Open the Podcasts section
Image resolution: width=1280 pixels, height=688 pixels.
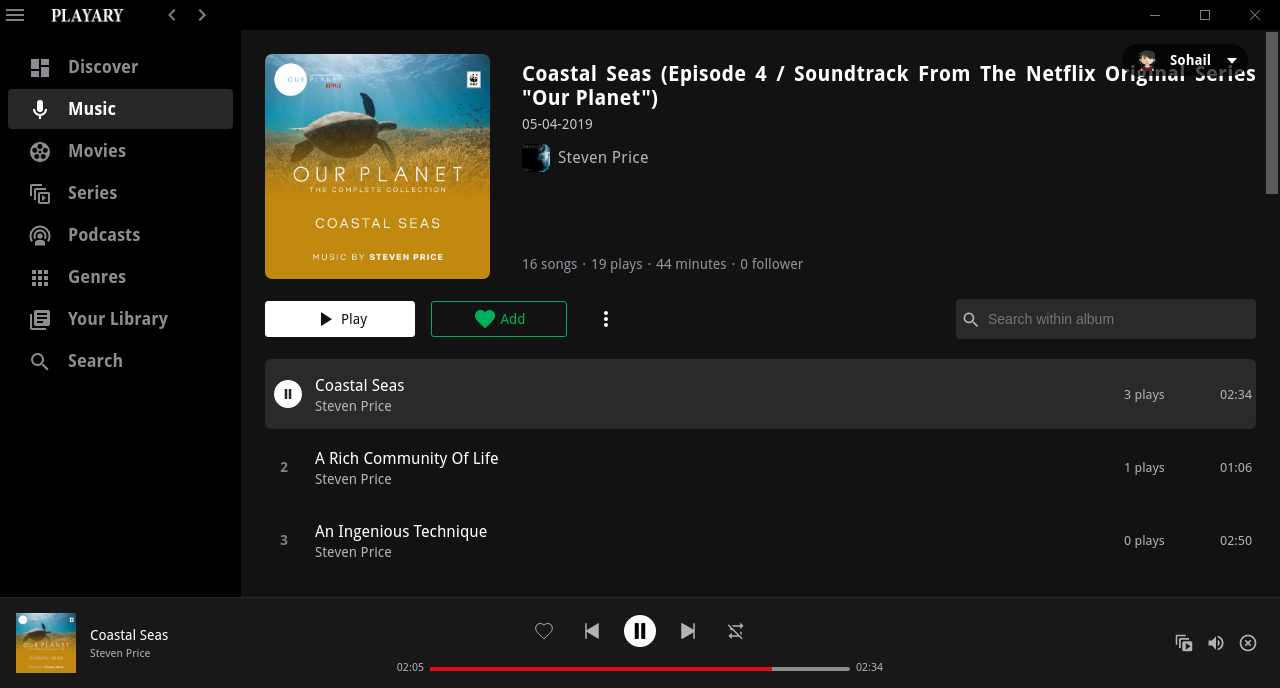point(103,234)
